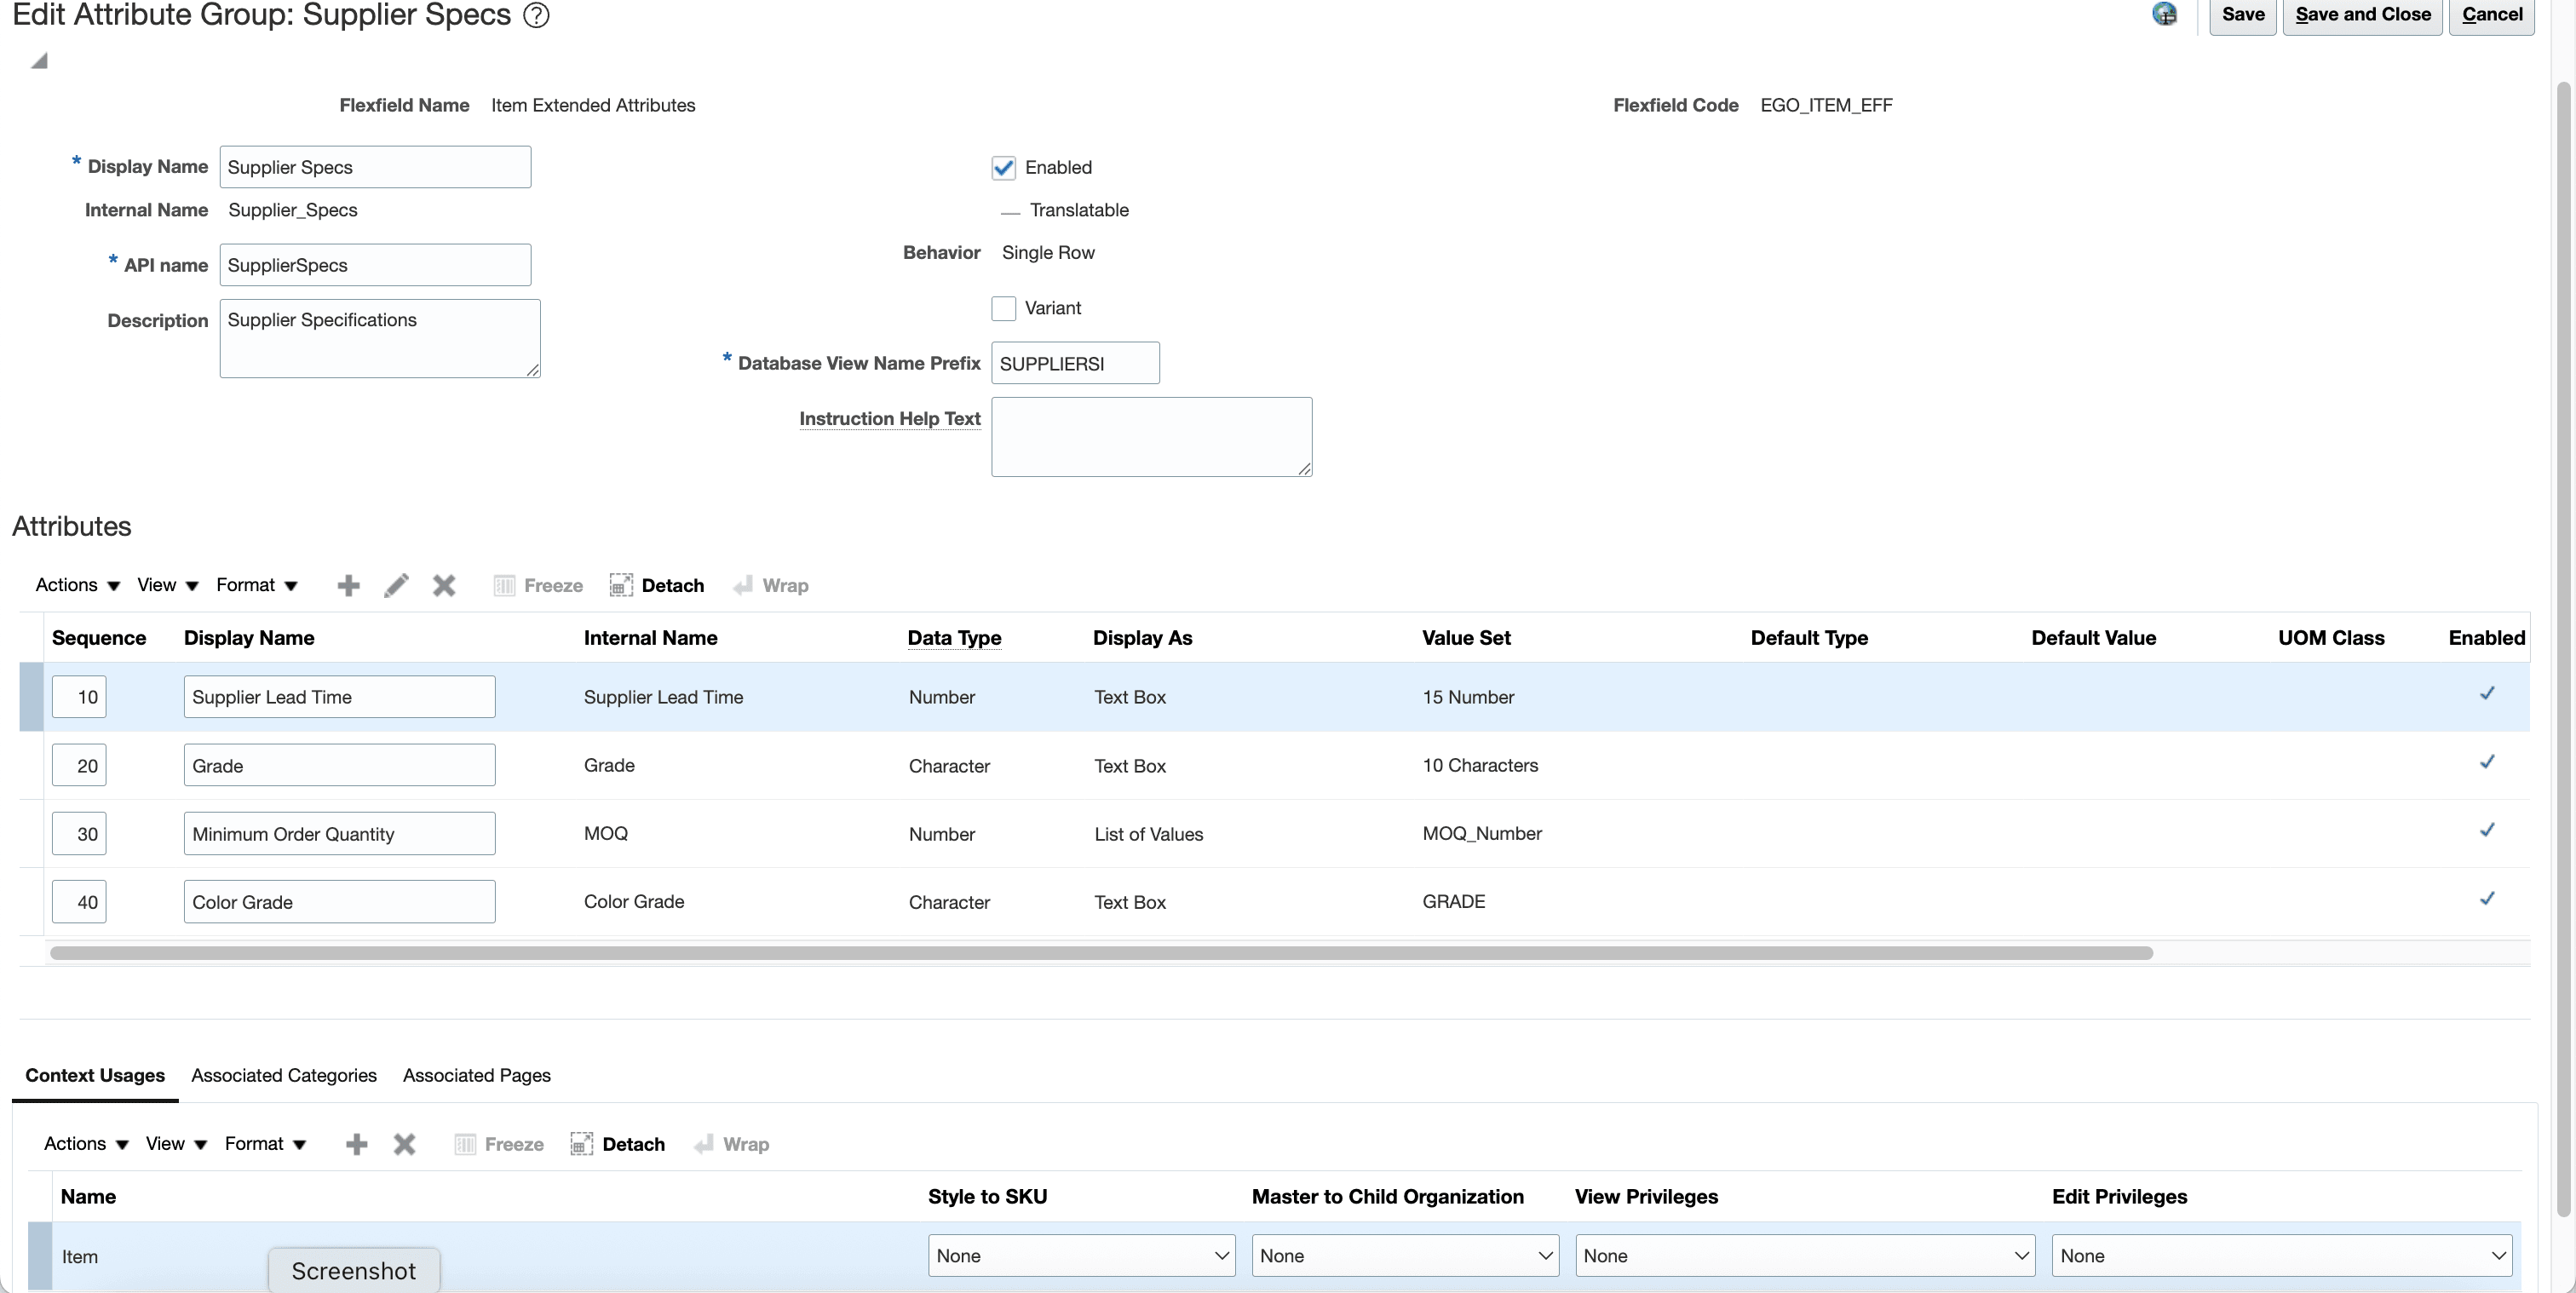Click Freeze in the Context Usages toolbar
The width and height of the screenshot is (2576, 1293).
tap(499, 1144)
